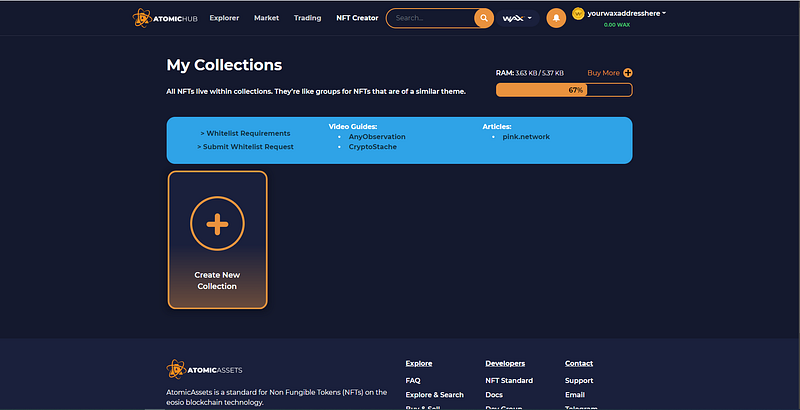Click the AtomicHub logo in header
Screen dimensions: 800x410
165,18
